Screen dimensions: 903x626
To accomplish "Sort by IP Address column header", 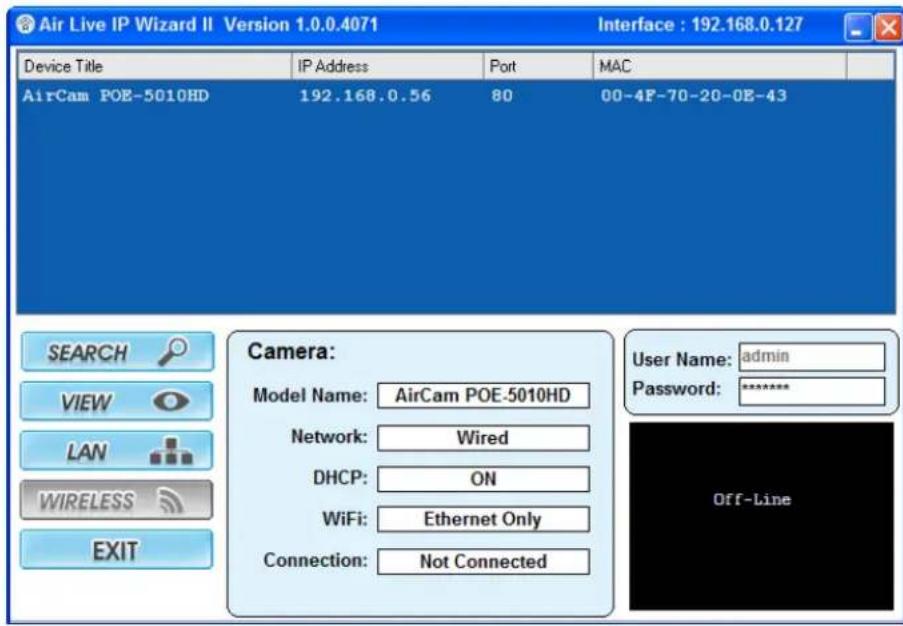I will coord(388,66).
